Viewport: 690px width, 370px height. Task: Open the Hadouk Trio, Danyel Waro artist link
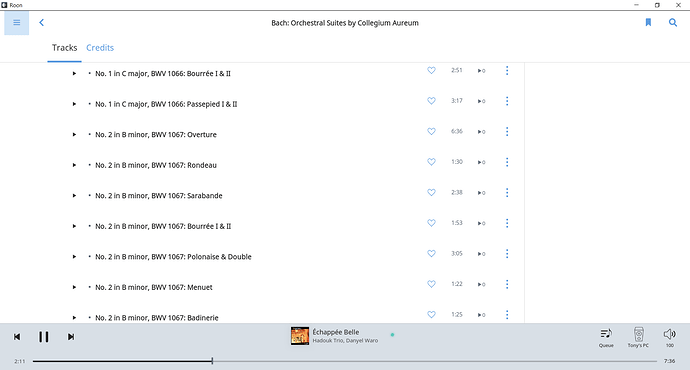[345, 341]
